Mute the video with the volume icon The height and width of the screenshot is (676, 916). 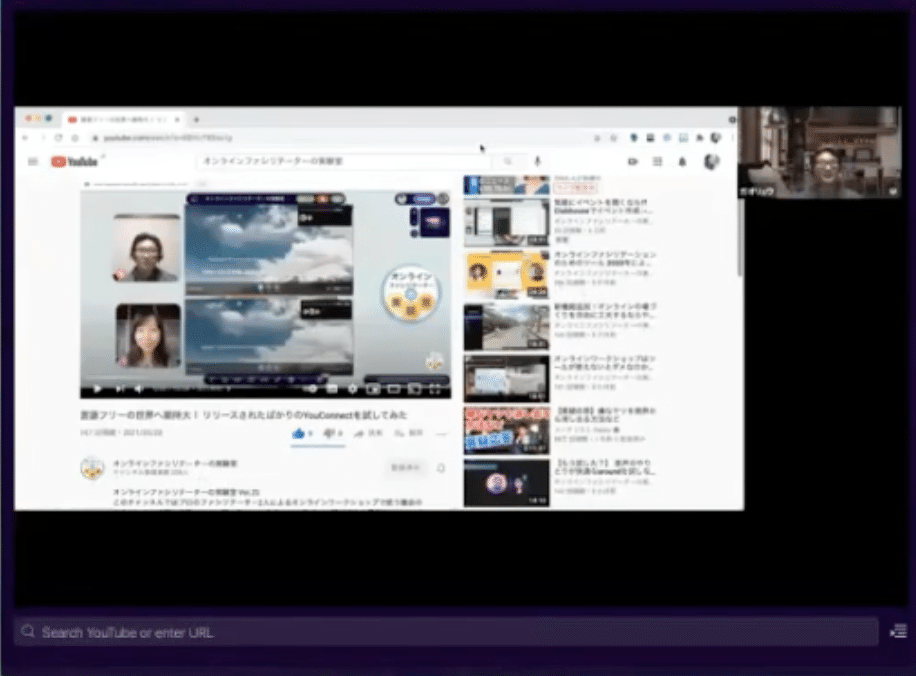pos(140,389)
